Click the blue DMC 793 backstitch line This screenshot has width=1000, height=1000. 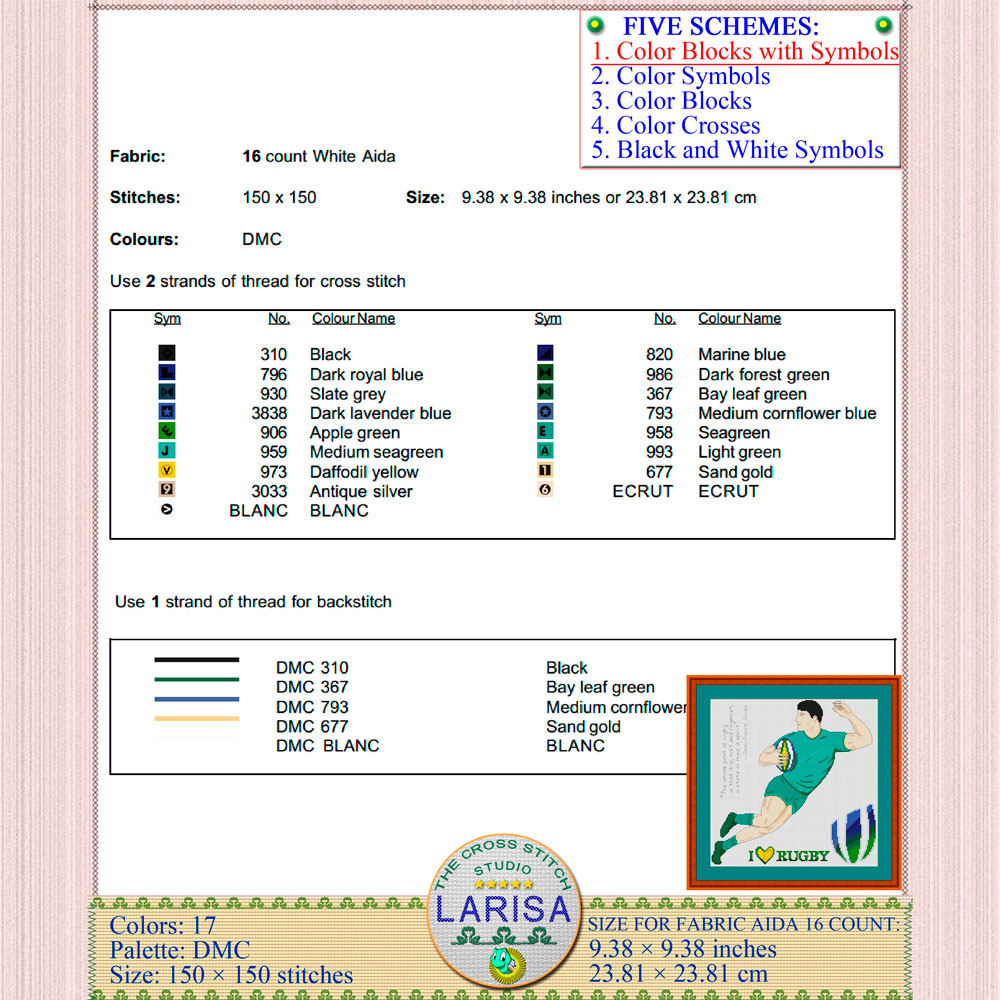point(196,699)
